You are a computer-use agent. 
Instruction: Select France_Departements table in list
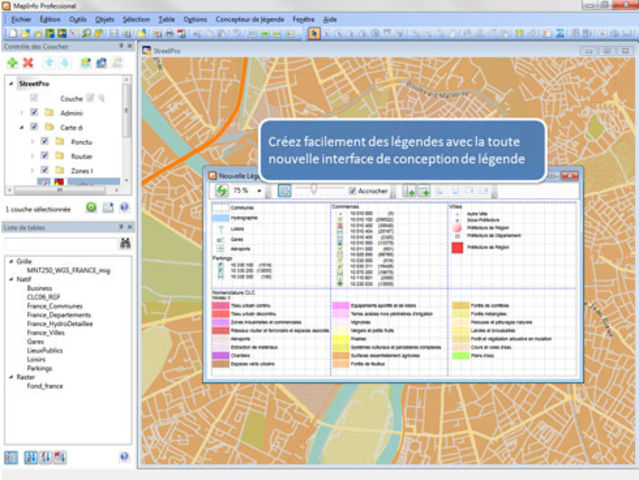coord(59,315)
